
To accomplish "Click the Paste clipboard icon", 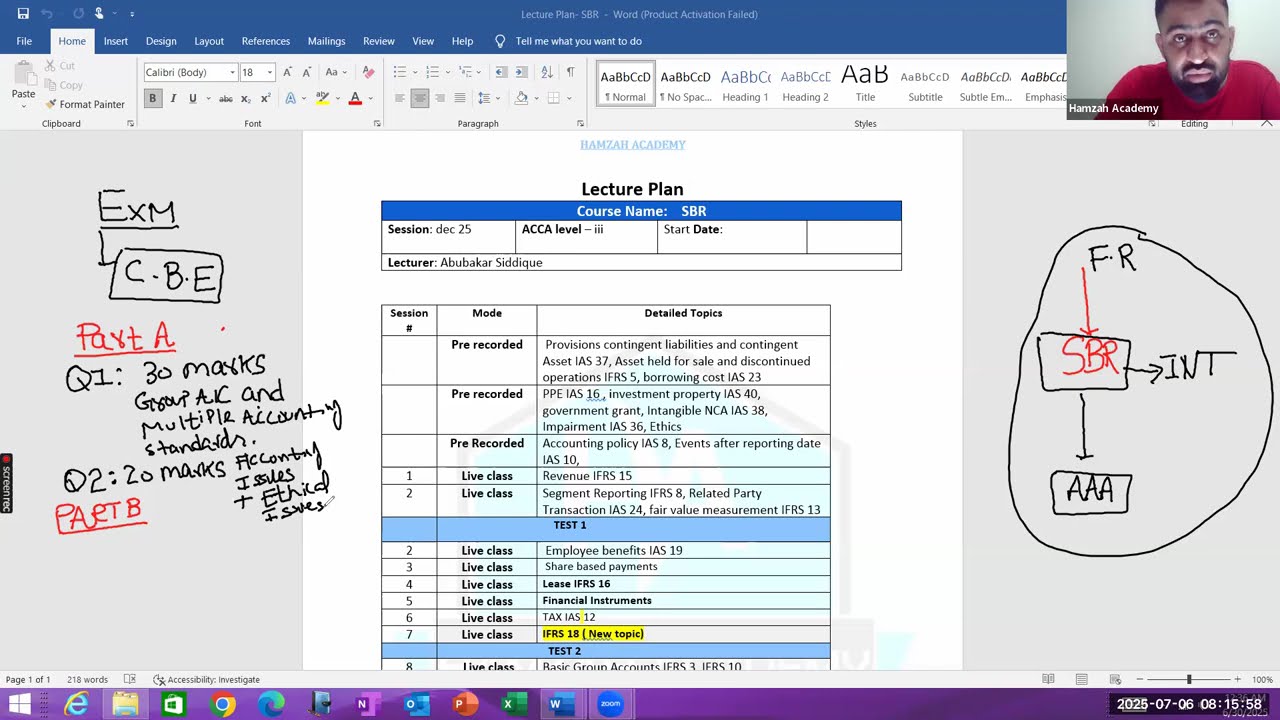I will point(23,73).
